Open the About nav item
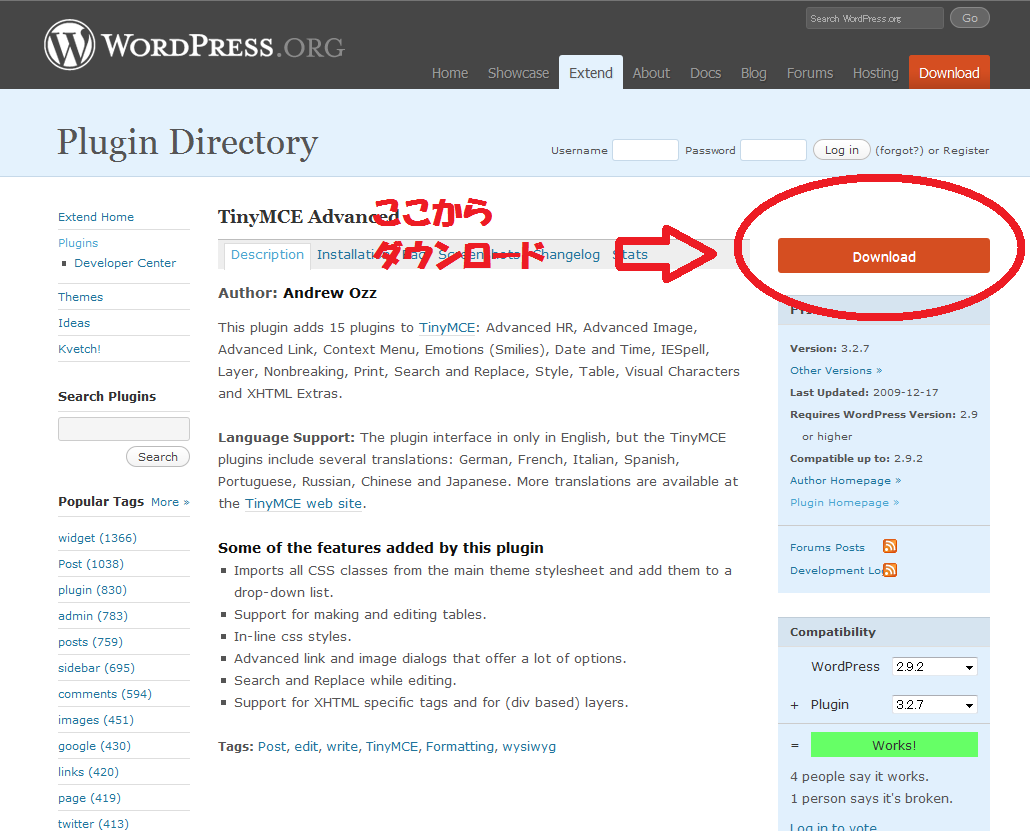This screenshot has width=1030, height=831. click(651, 73)
